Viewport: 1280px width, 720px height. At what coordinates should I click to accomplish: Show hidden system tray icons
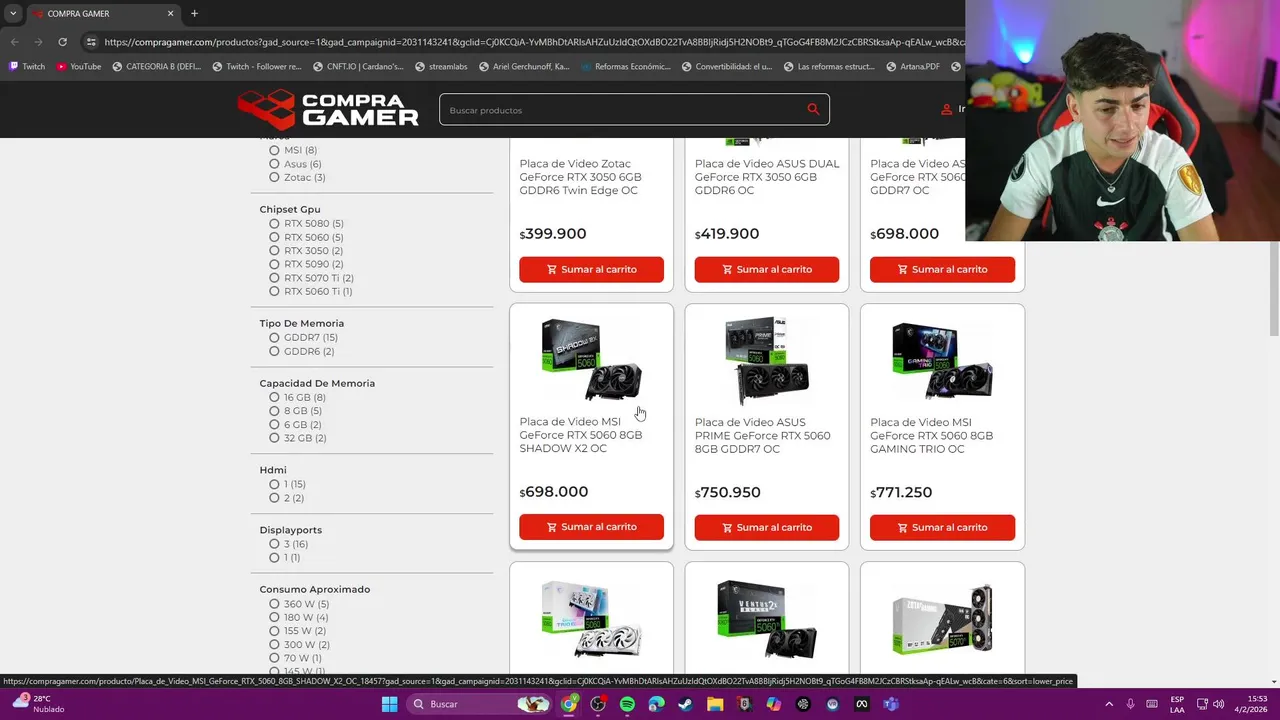[x=1109, y=704]
